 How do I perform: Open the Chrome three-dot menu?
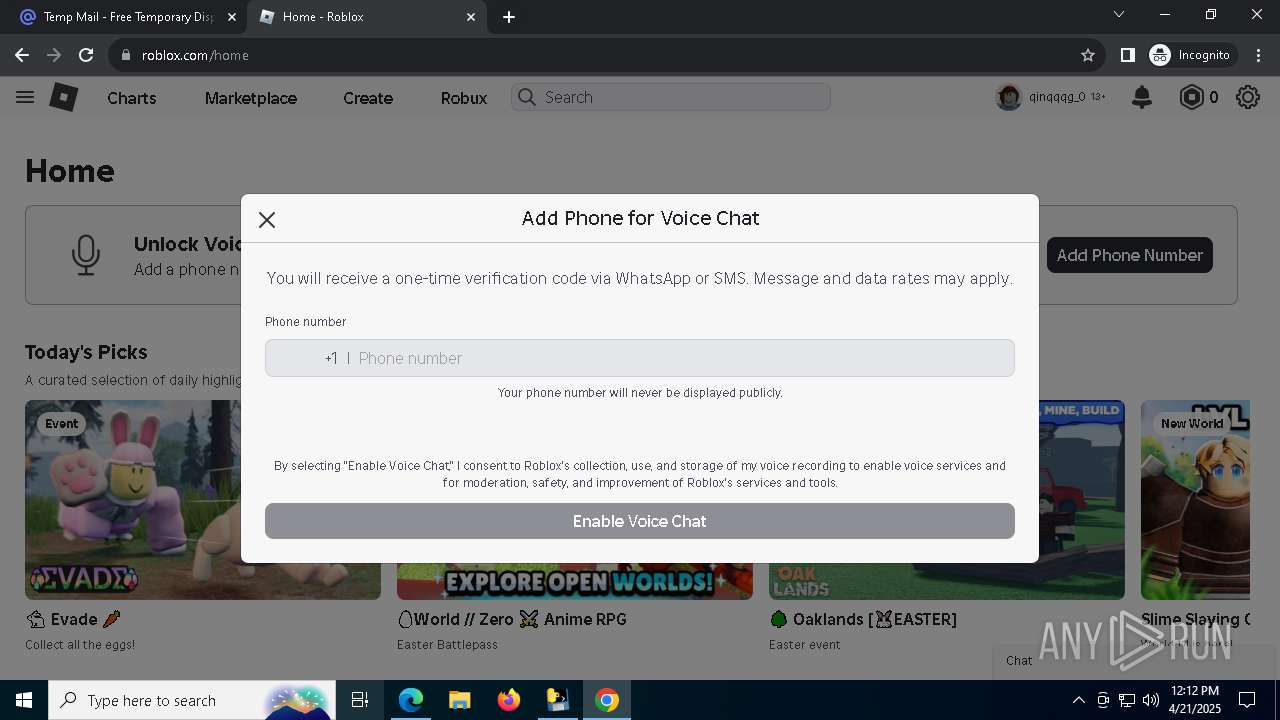(x=1257, y=55)
